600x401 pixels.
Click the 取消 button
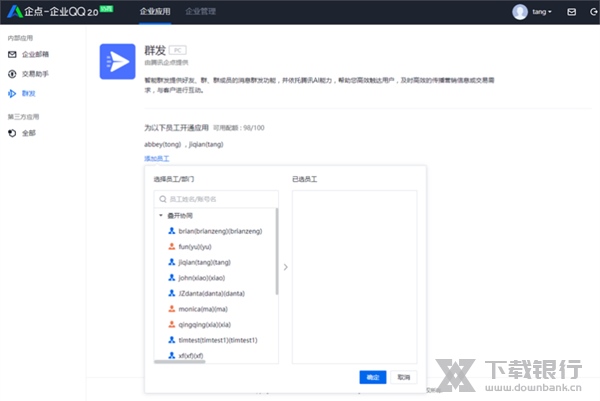tap(404, 377)
